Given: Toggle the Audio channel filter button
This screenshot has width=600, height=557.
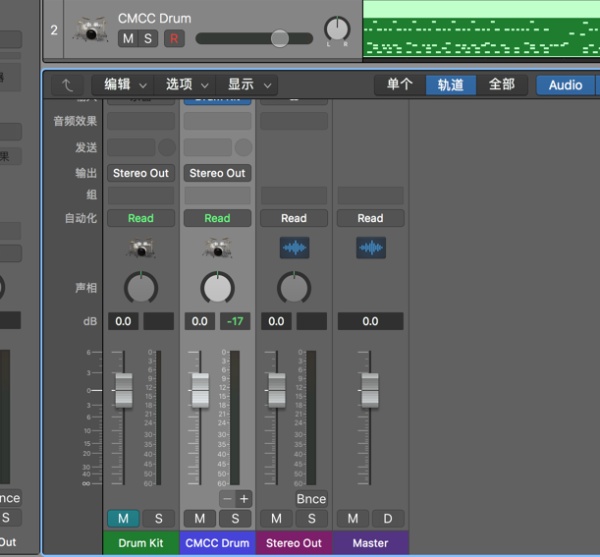Looking at the screenshot, I should pyautogui.click(x=566, y=85).
